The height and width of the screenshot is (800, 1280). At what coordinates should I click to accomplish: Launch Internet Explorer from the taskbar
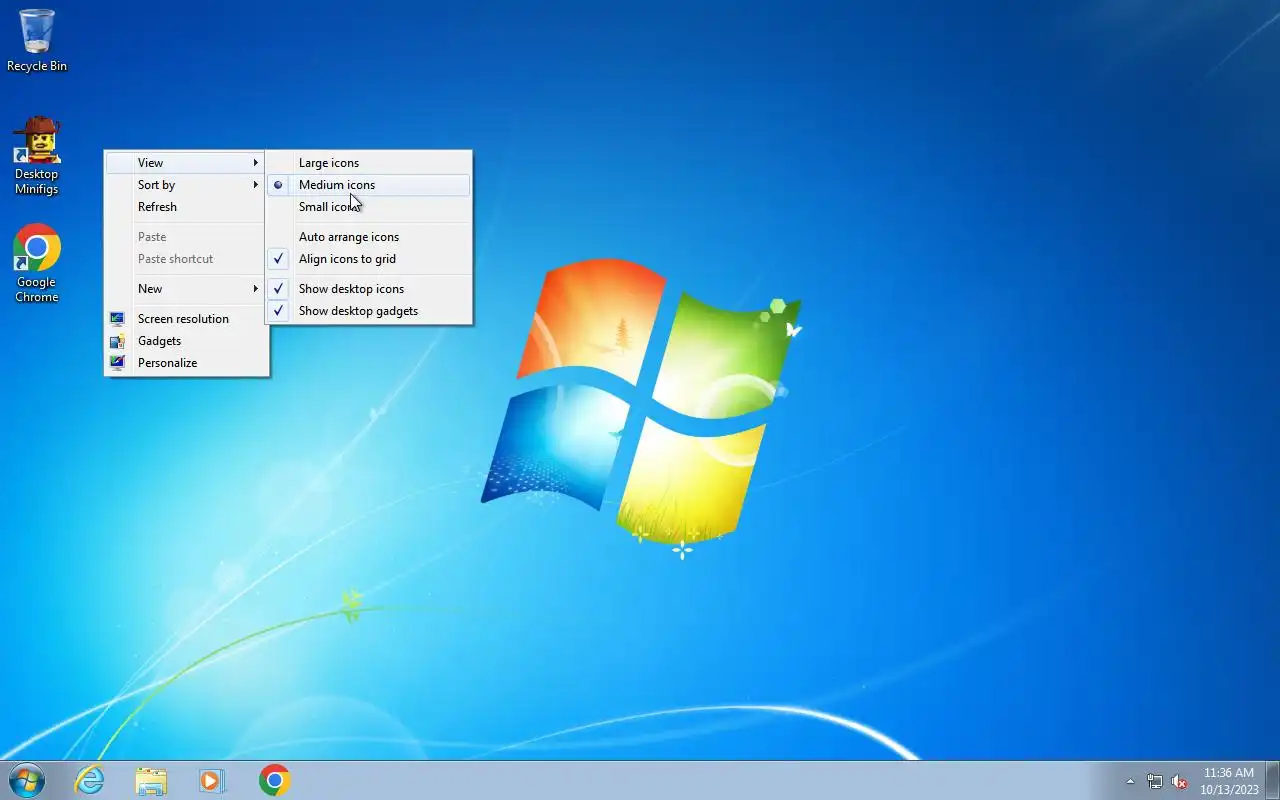coord(90,780)
